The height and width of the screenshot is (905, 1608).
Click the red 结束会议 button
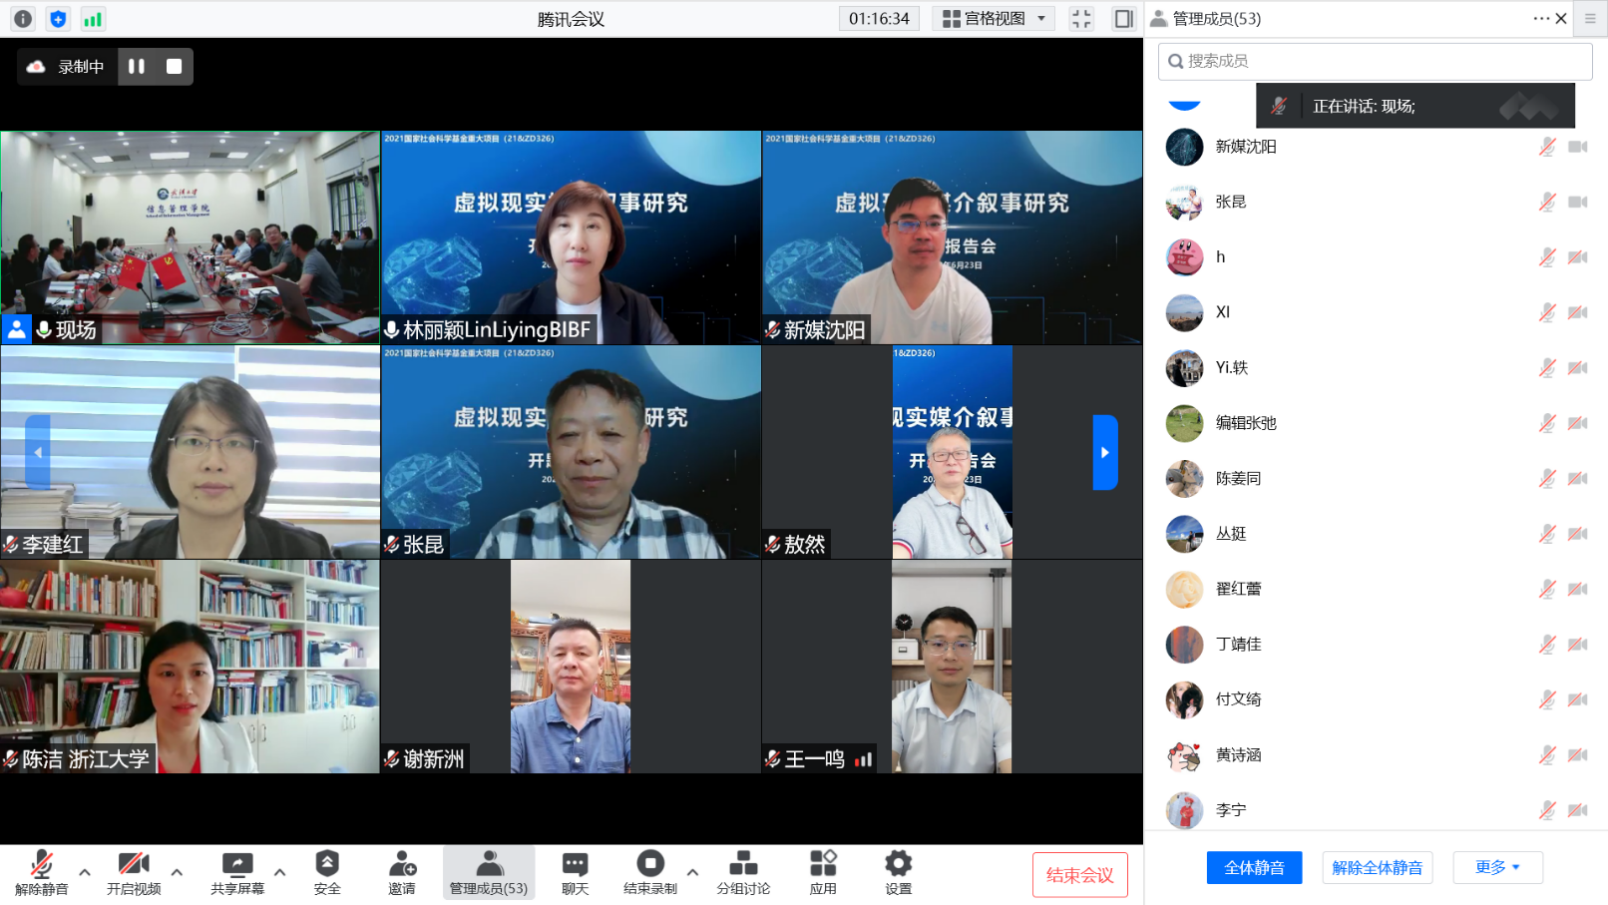pos(1079,875)
